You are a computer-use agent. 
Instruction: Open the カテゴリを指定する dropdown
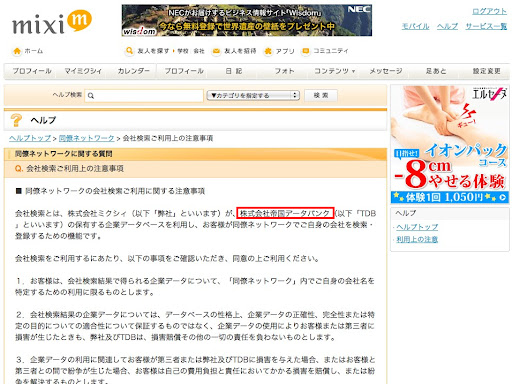(253, 96)
